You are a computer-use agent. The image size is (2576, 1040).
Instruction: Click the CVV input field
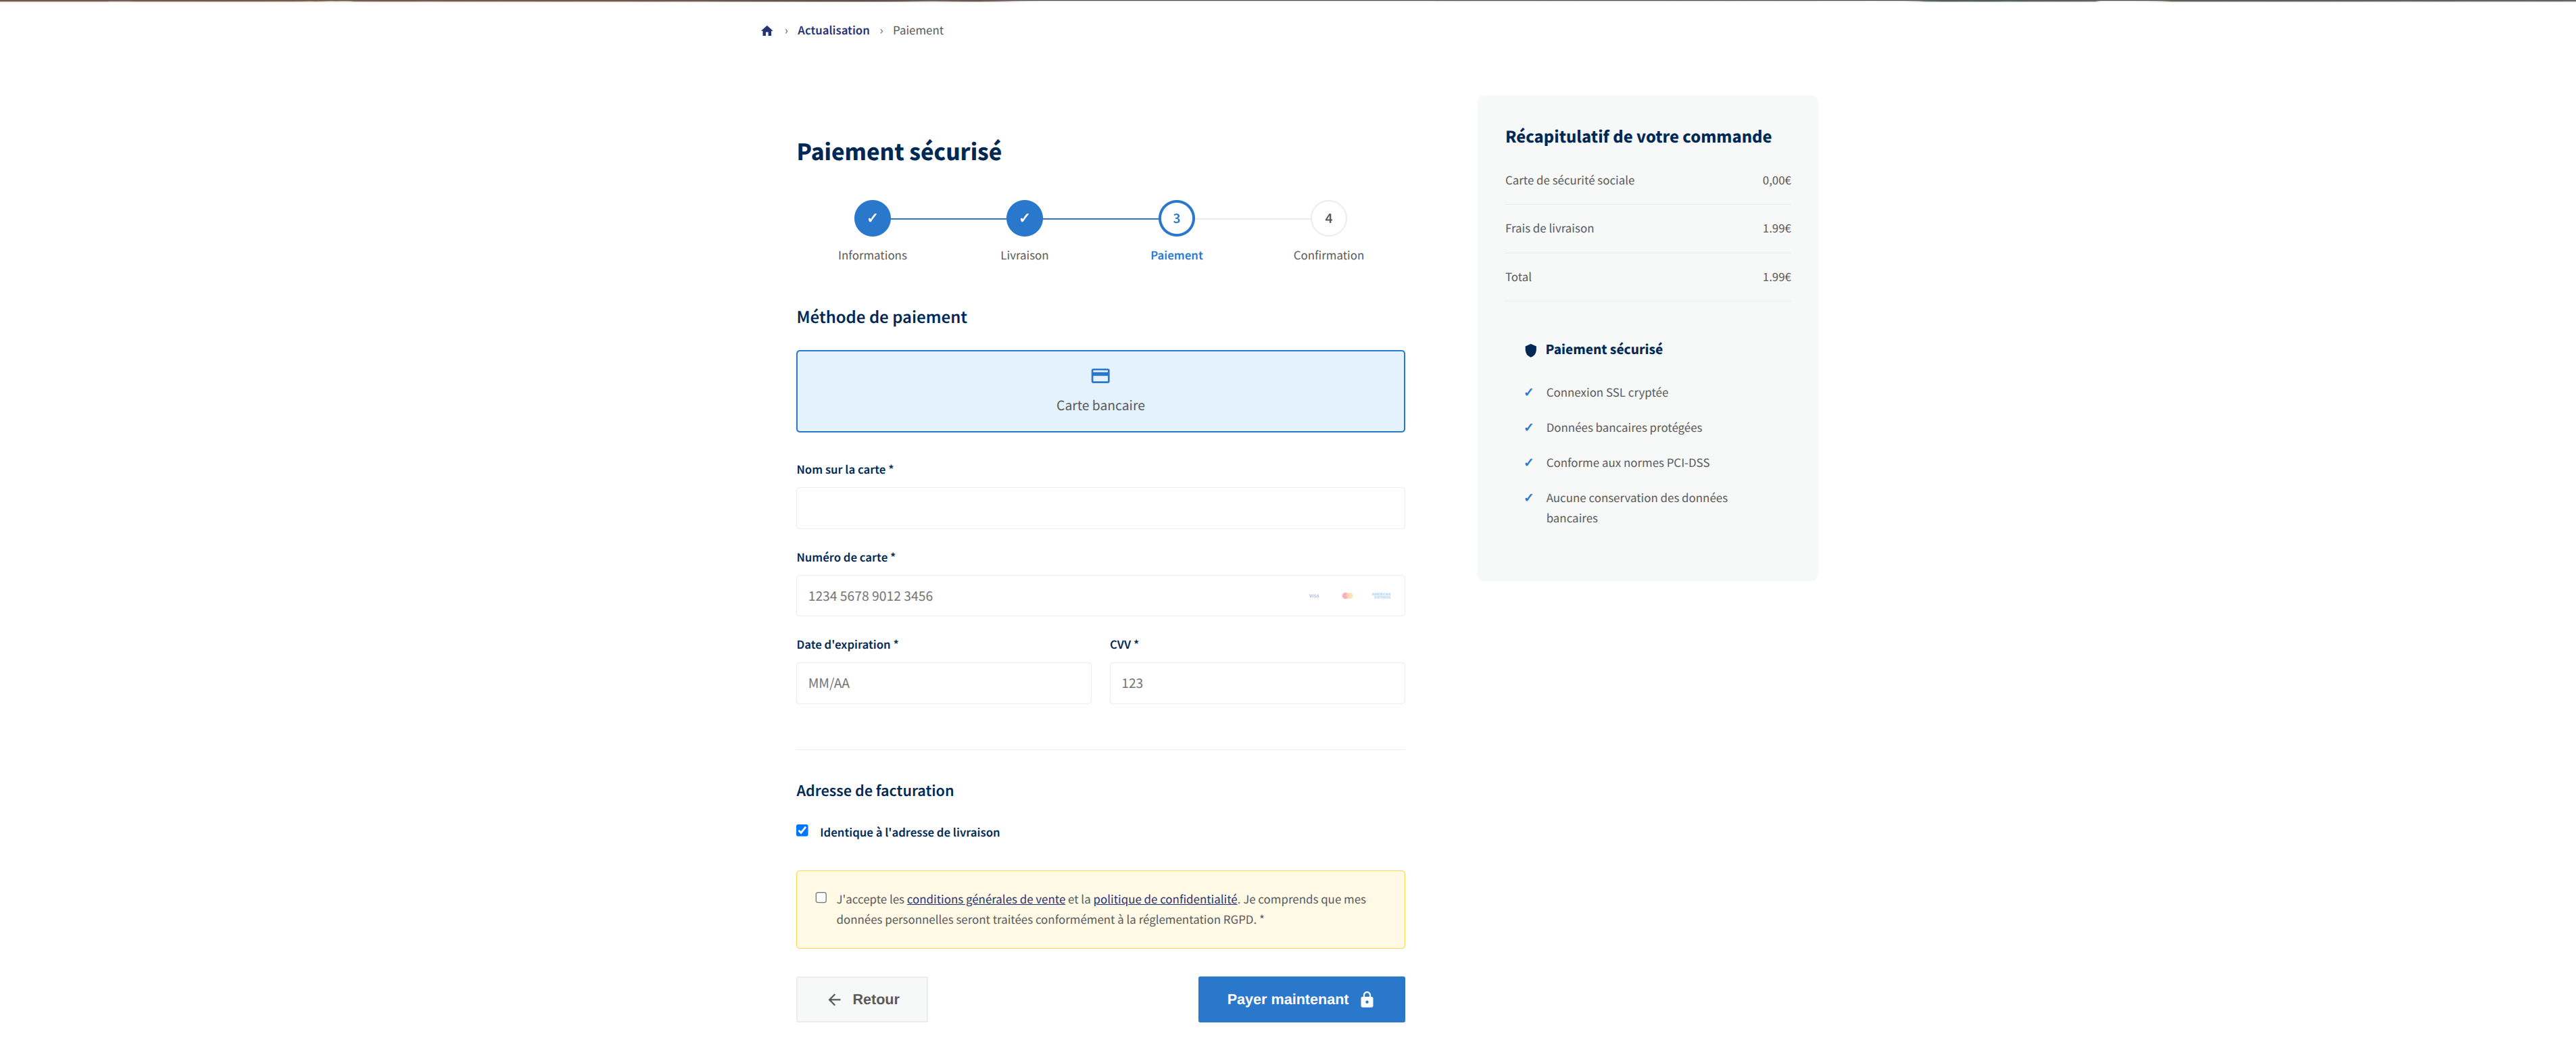point(1257,683)
